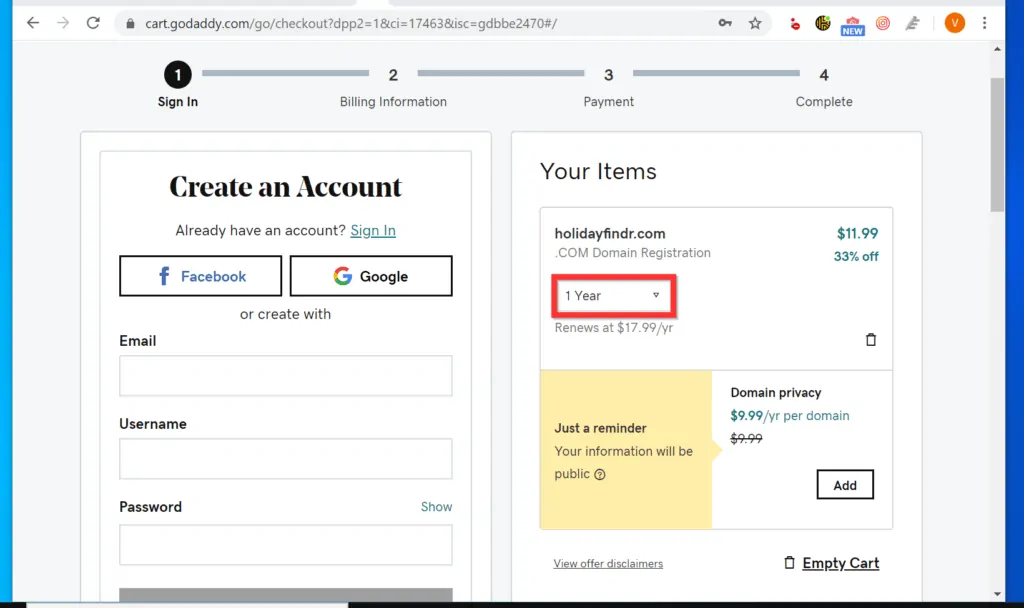Empty the cart
1024x608 pixels.
click(831, 563)
